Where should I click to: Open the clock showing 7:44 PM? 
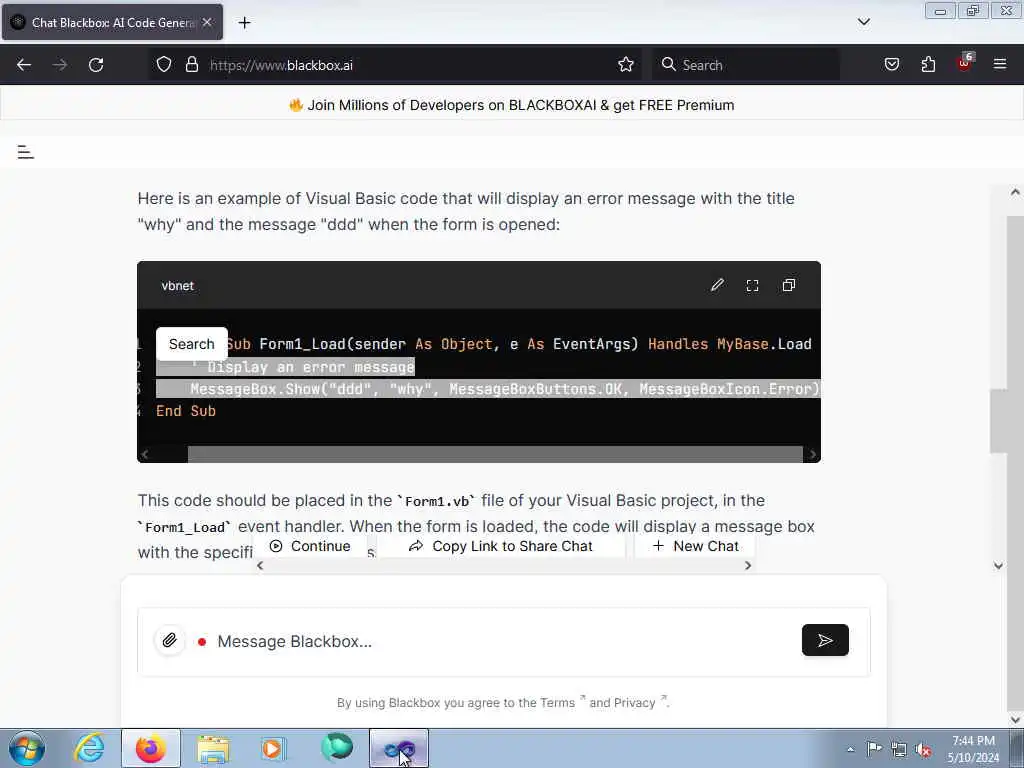coord(973,749)
